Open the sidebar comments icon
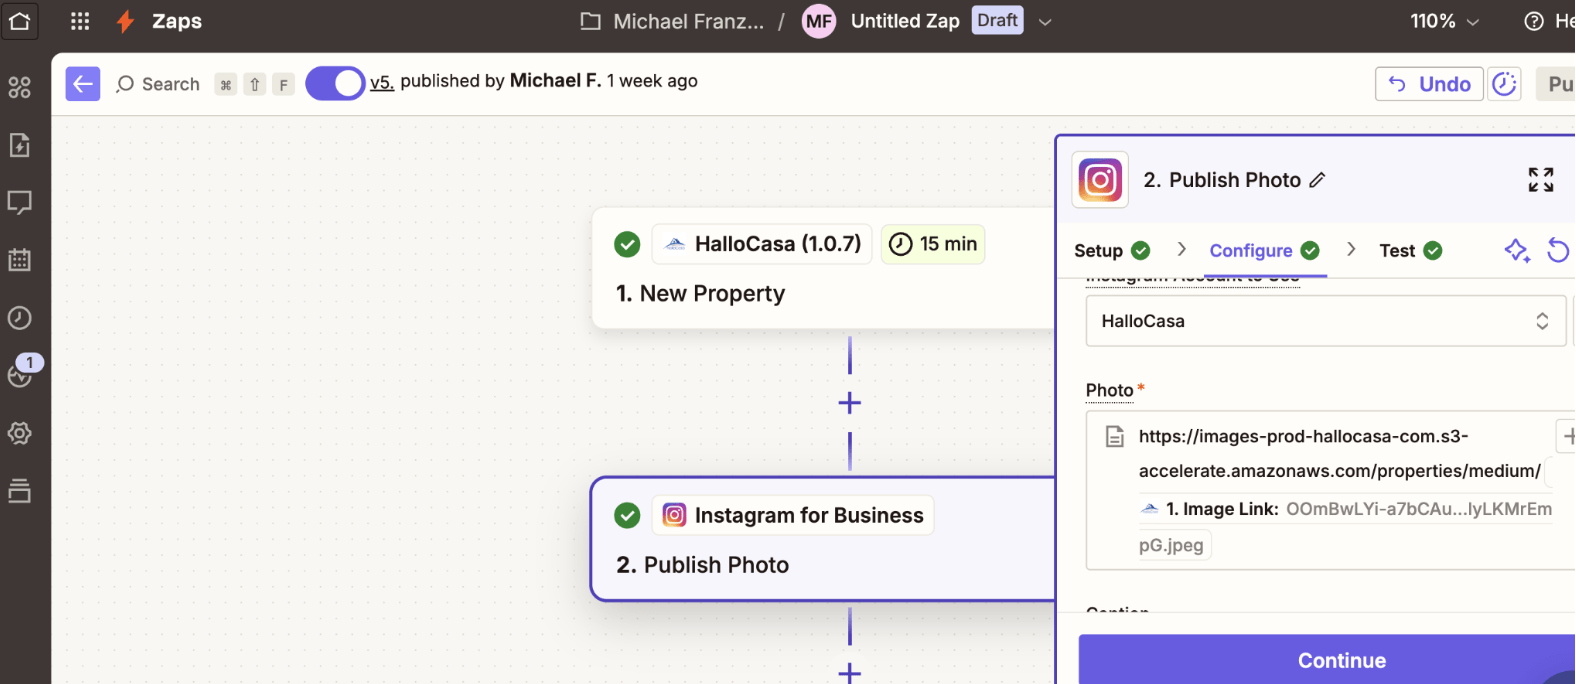The height and width of the screenshot is (684, 1576). 20,203
